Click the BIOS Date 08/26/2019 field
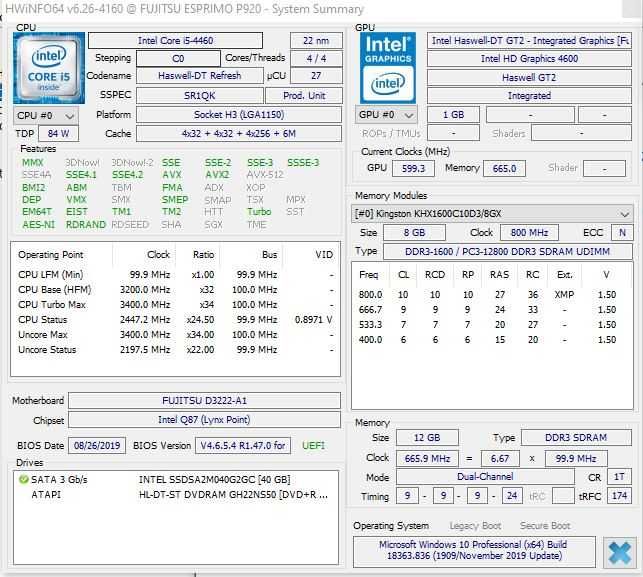643x577 pixels. [97, 446]
